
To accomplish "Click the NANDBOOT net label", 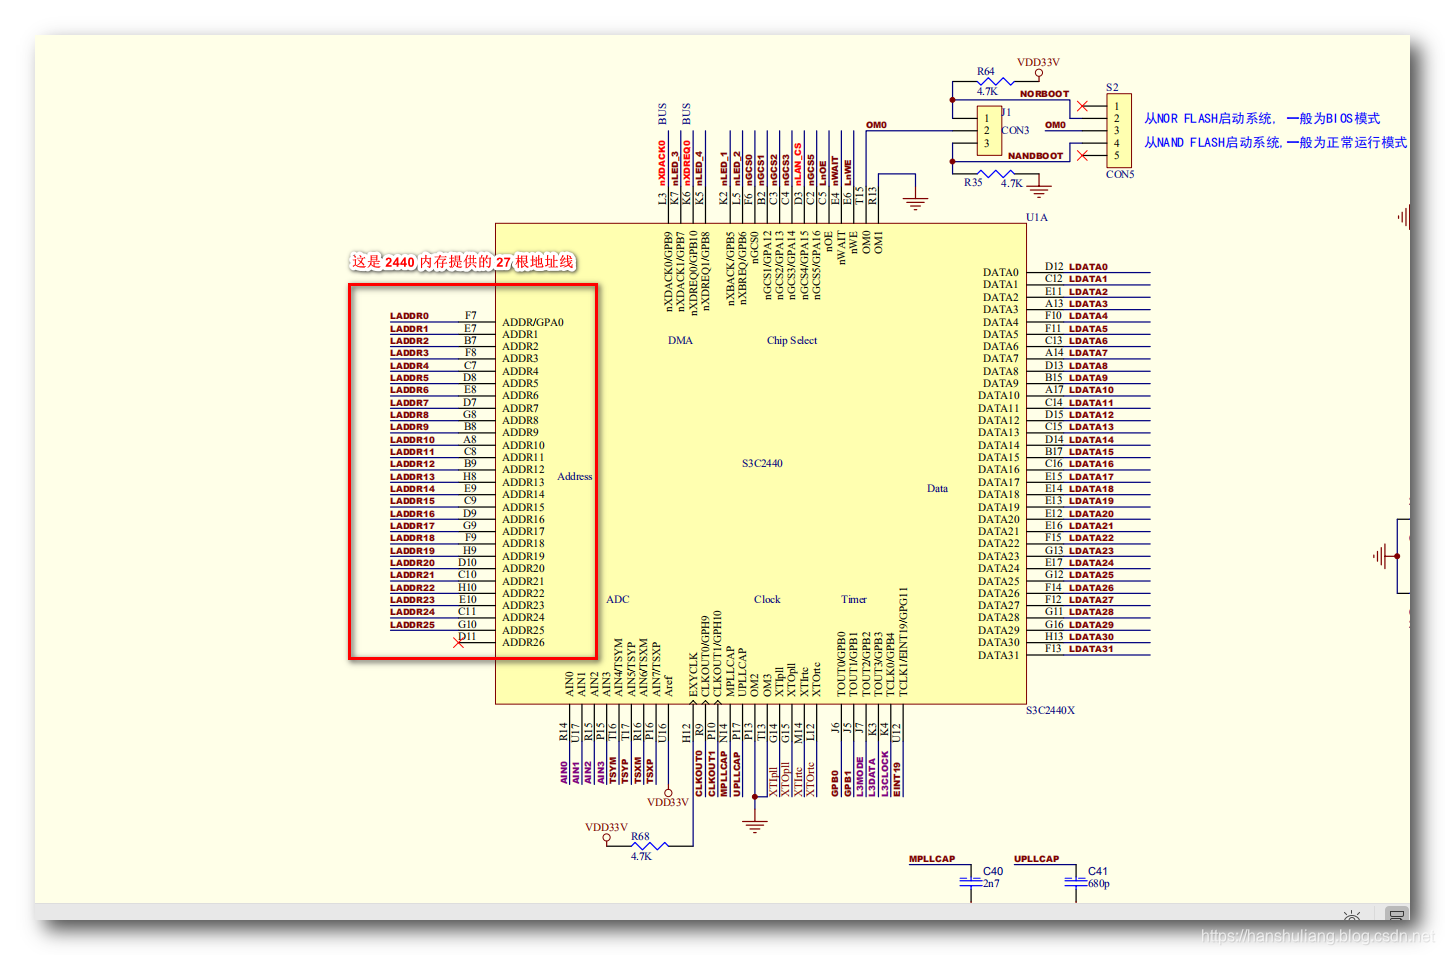I will point(1035,156).
